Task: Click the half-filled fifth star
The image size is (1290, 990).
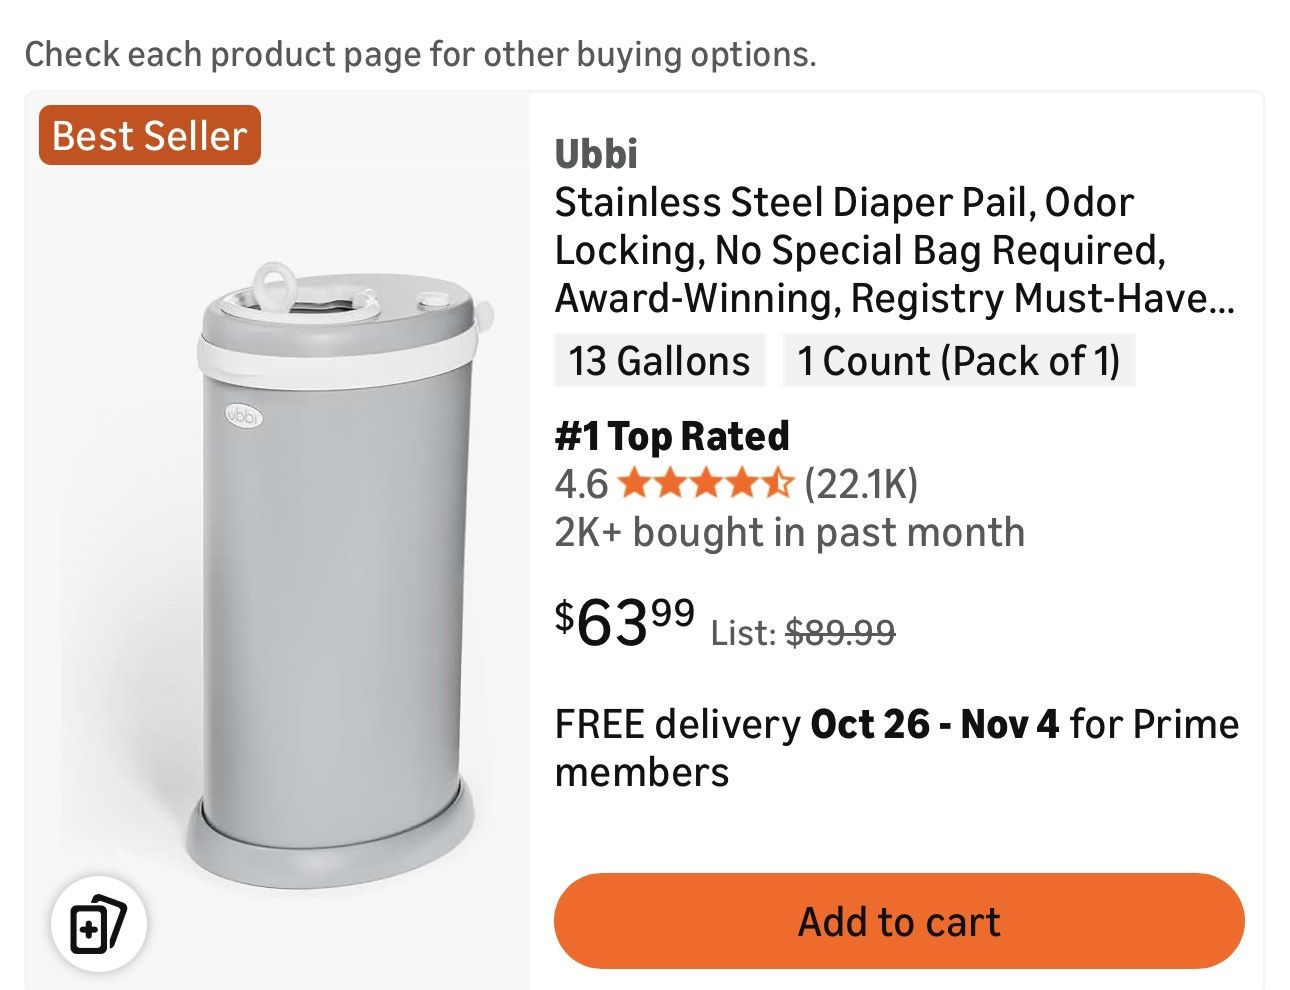Action: click(x=779, y=484)
